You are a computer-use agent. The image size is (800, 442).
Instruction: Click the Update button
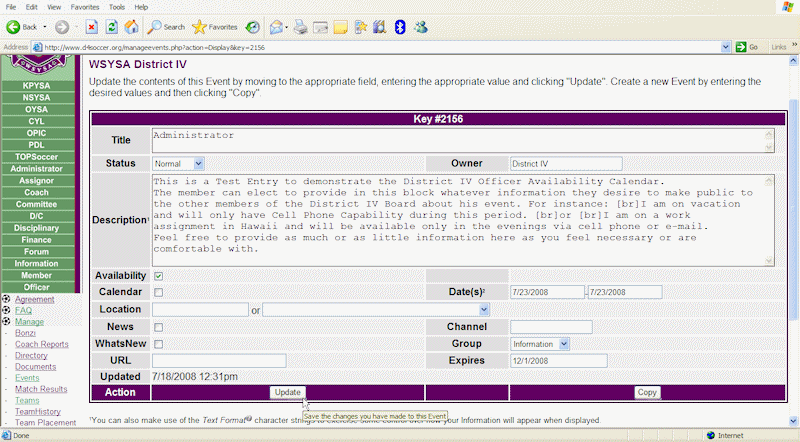(x=288, y=393)
